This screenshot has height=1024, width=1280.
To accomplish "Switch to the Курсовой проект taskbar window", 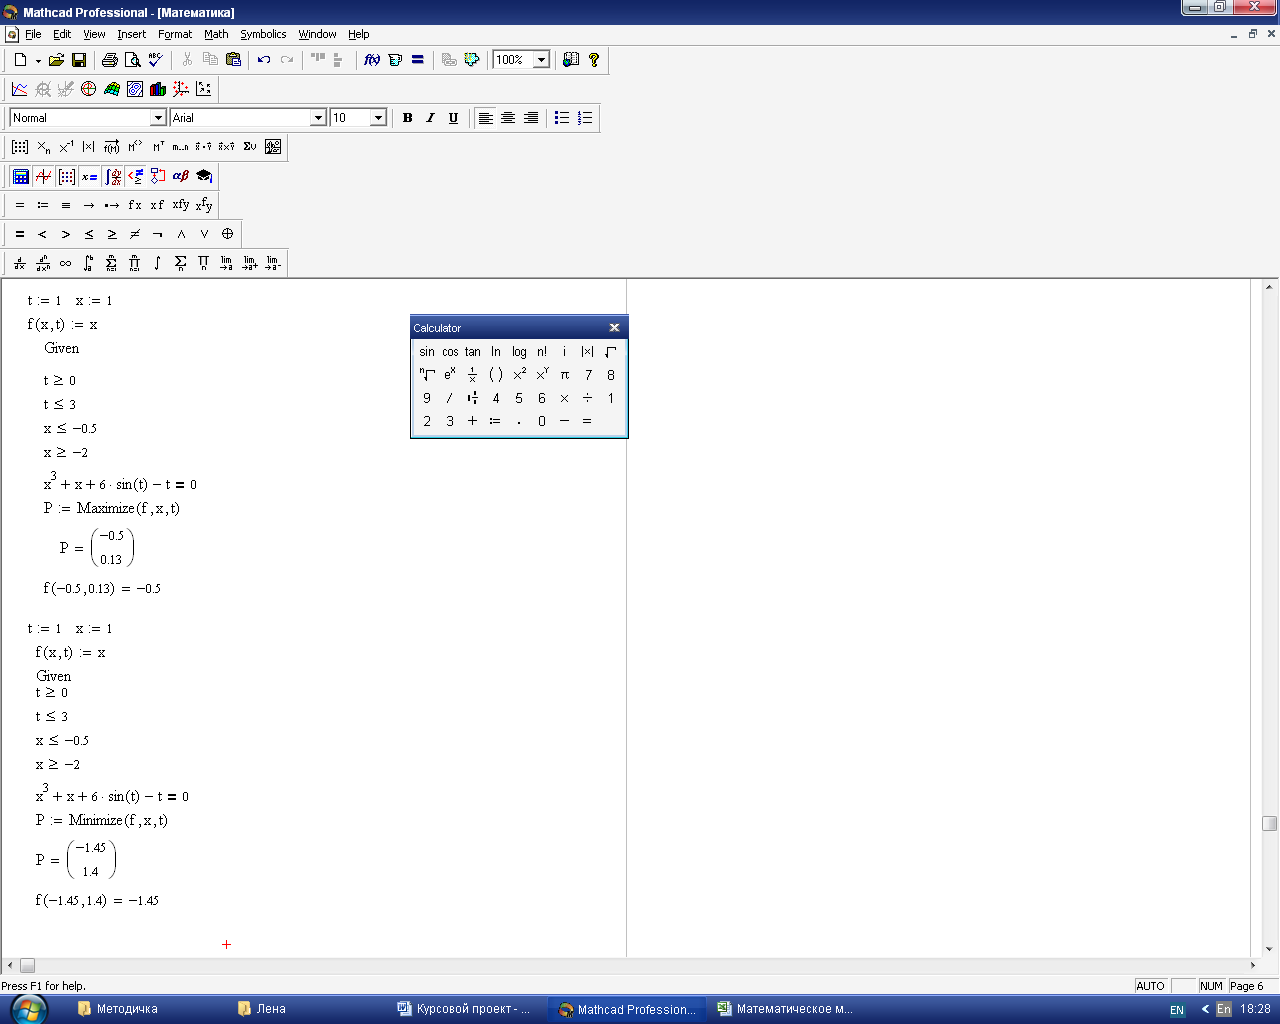I will coord(466,1009).
